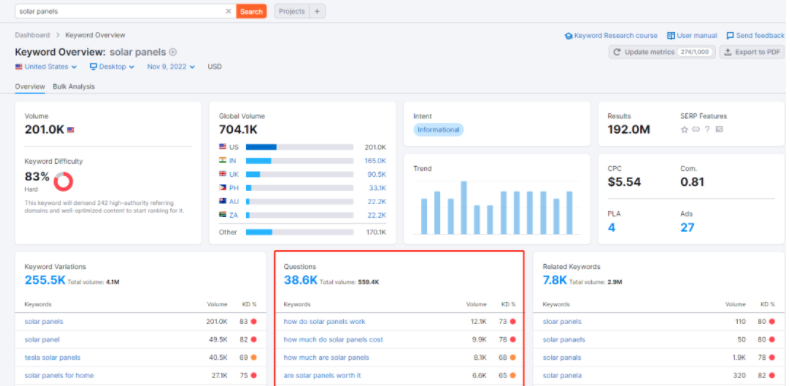The image size is (790, 386).
Task: Click the Keyword Research course icon
Action: tap(569, 36)
